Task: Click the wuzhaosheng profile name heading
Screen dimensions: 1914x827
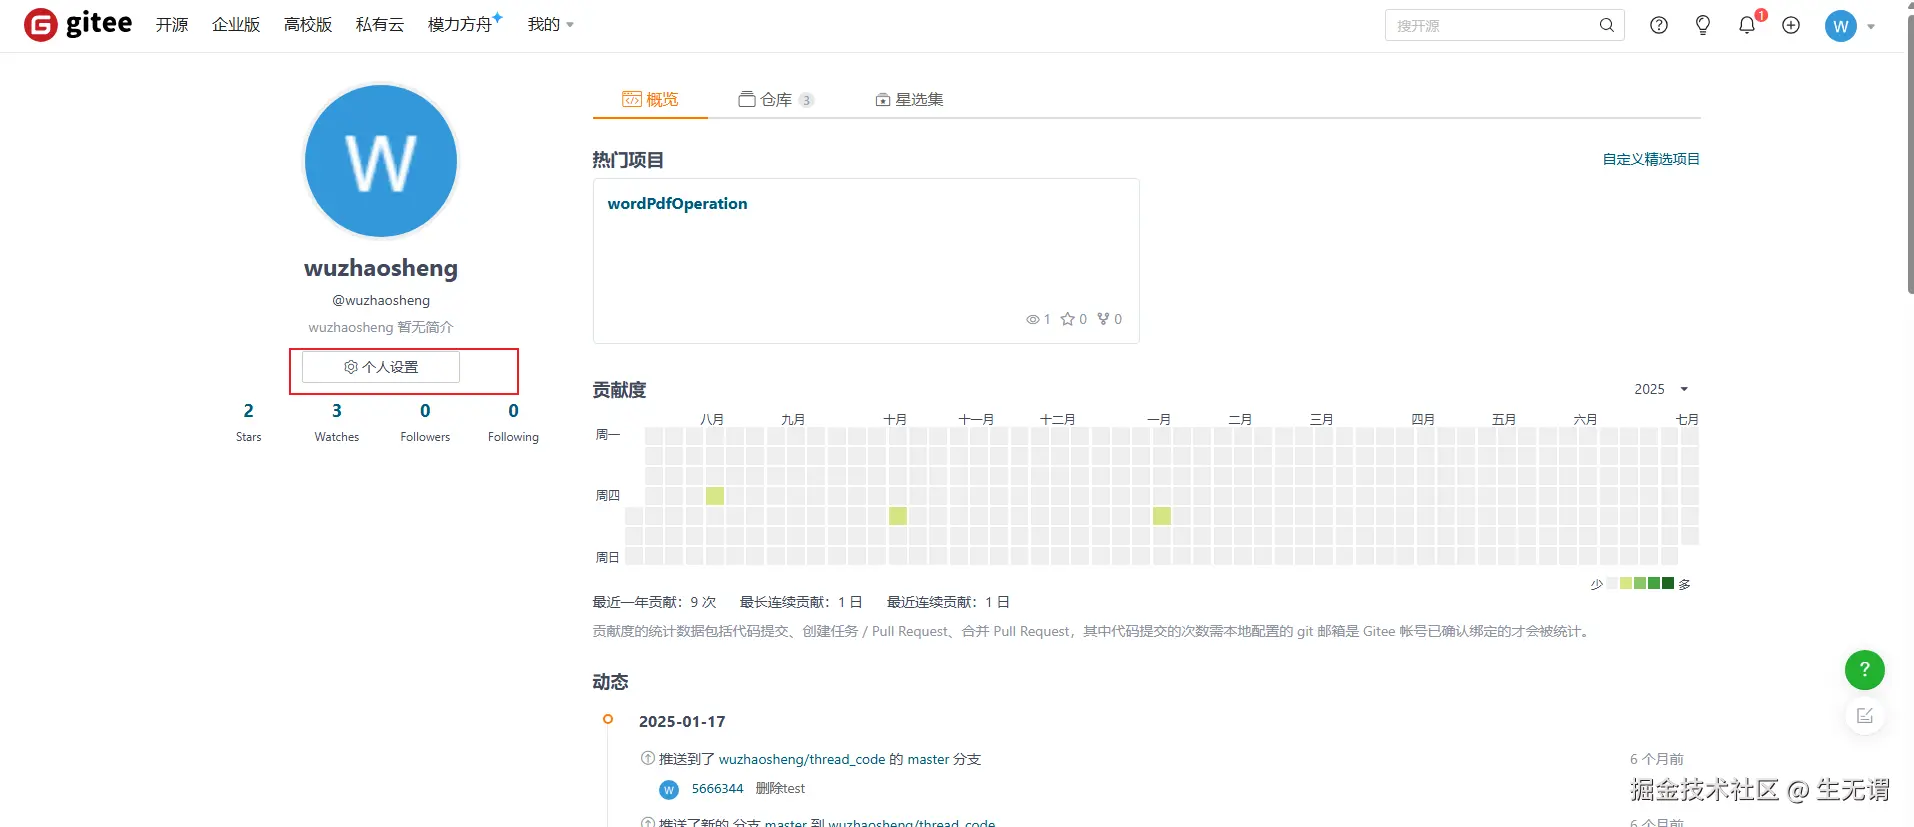Action: [x=381, y=268]
